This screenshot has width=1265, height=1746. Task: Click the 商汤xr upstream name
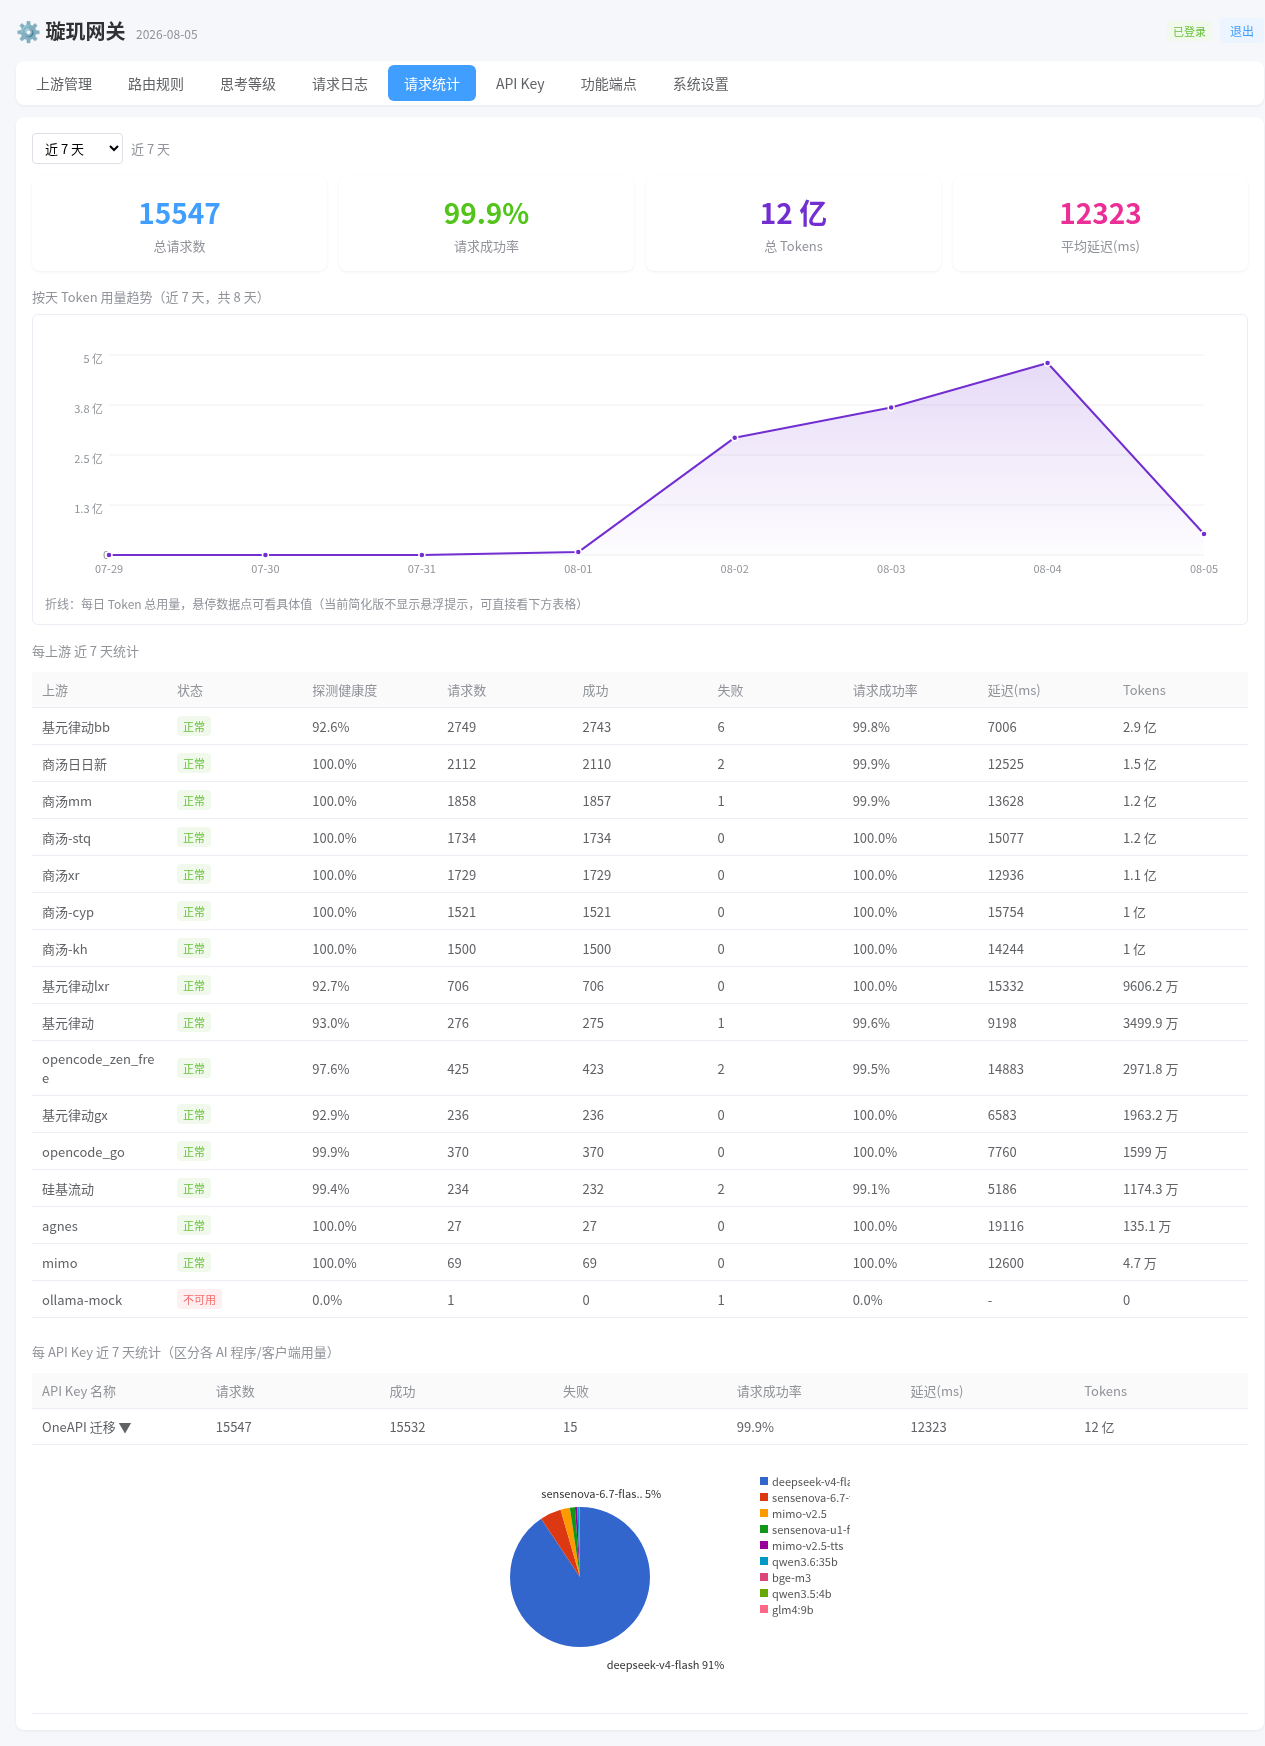[x=61, y=876]
